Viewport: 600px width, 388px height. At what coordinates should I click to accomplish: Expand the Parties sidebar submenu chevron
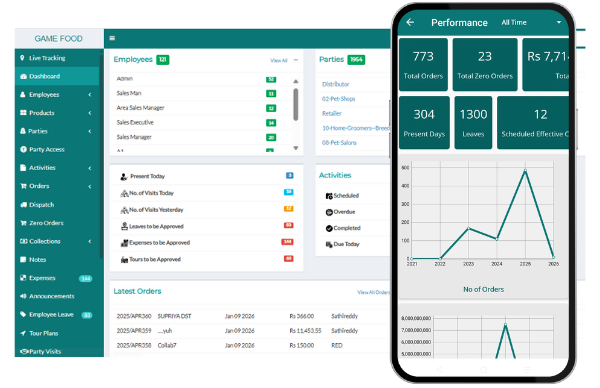(90, 131)
